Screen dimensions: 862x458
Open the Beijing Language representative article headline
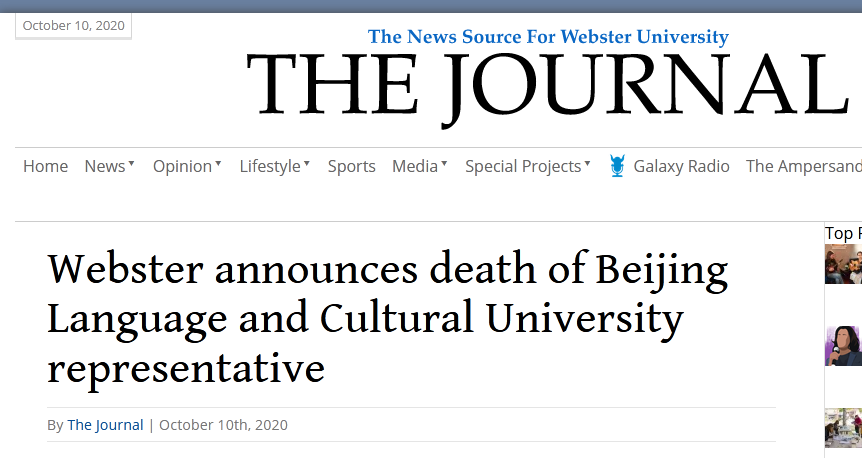[387, 319]
